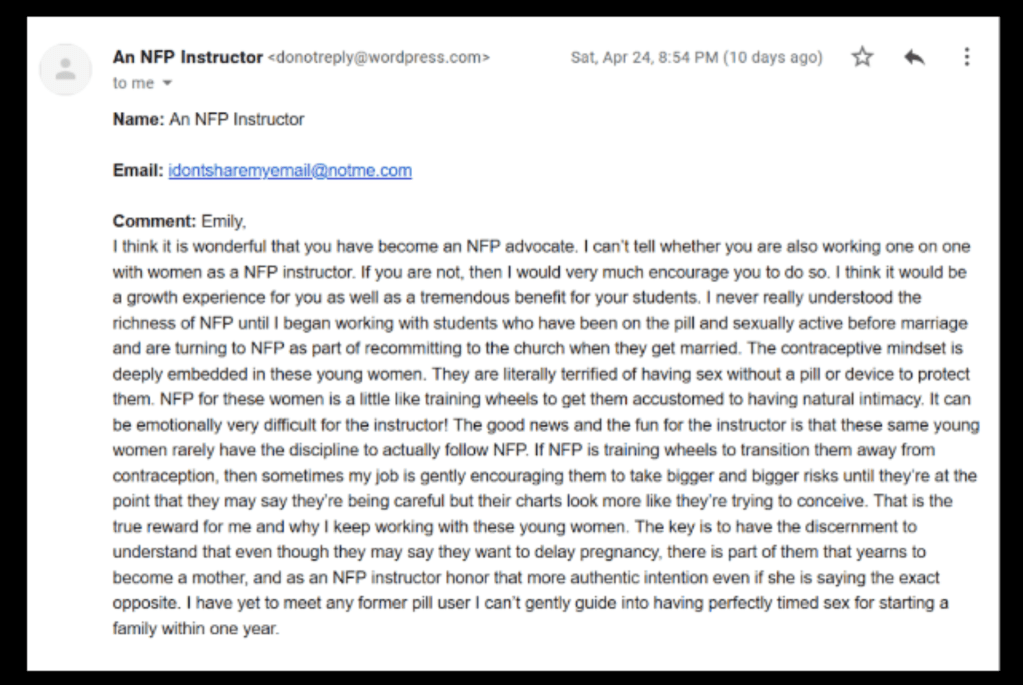
Task: Click the bold "Name:" label
Action: (x=138, y=120)
